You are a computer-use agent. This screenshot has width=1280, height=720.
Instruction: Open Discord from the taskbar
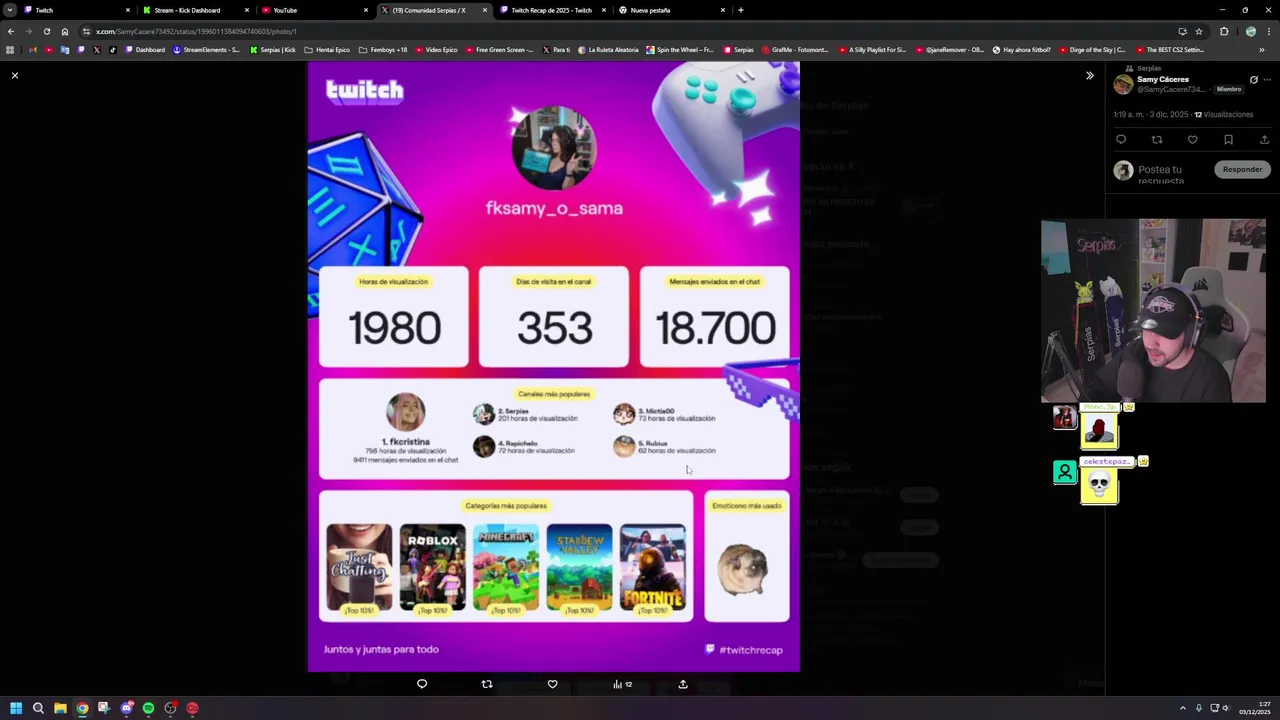pos(126,708)
